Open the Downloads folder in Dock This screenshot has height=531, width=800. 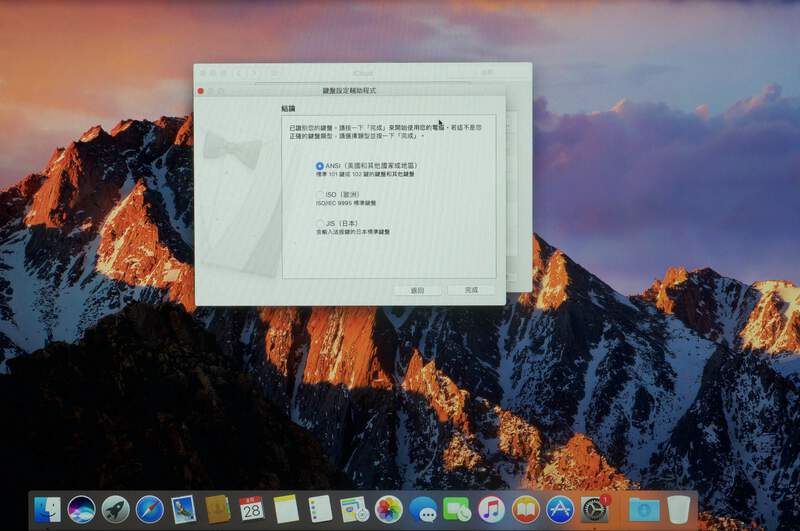coord(644,510)
